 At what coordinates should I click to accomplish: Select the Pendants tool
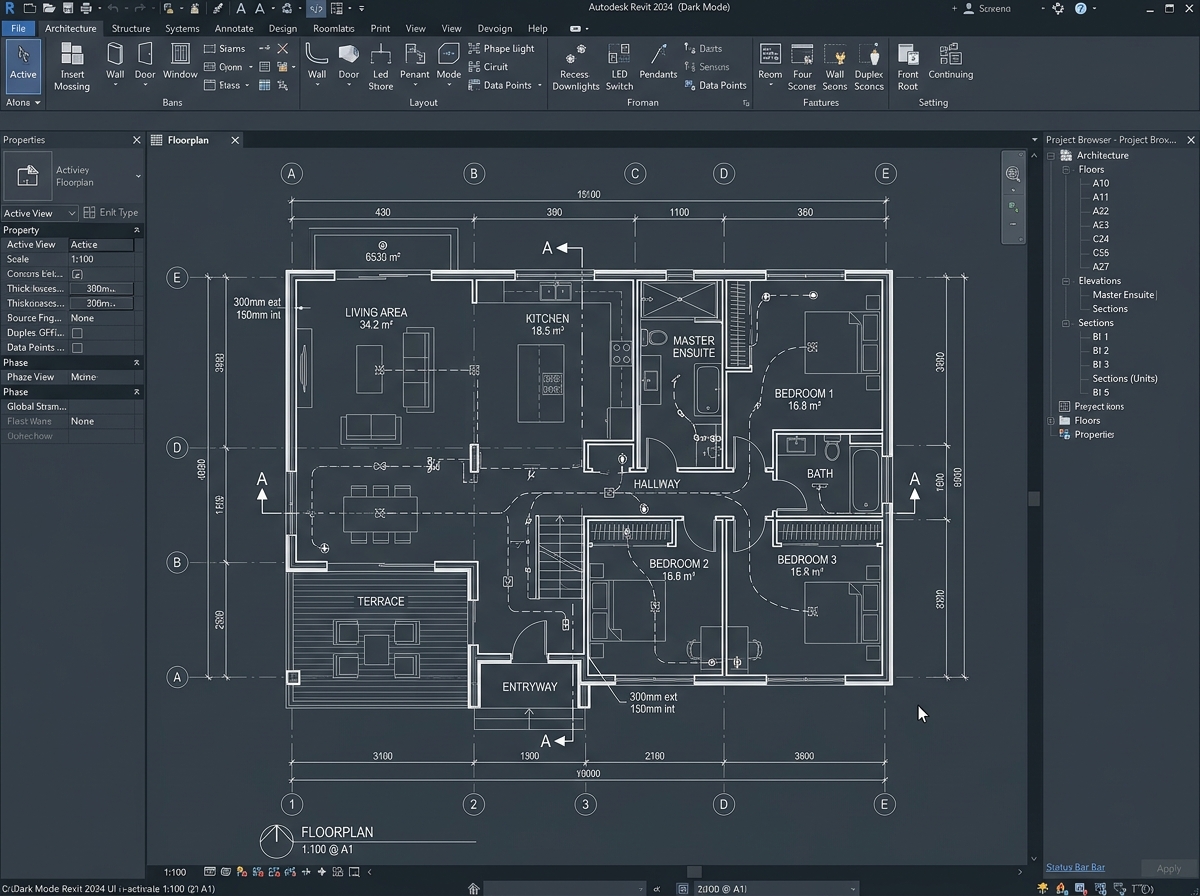click(x=659, y=62)
